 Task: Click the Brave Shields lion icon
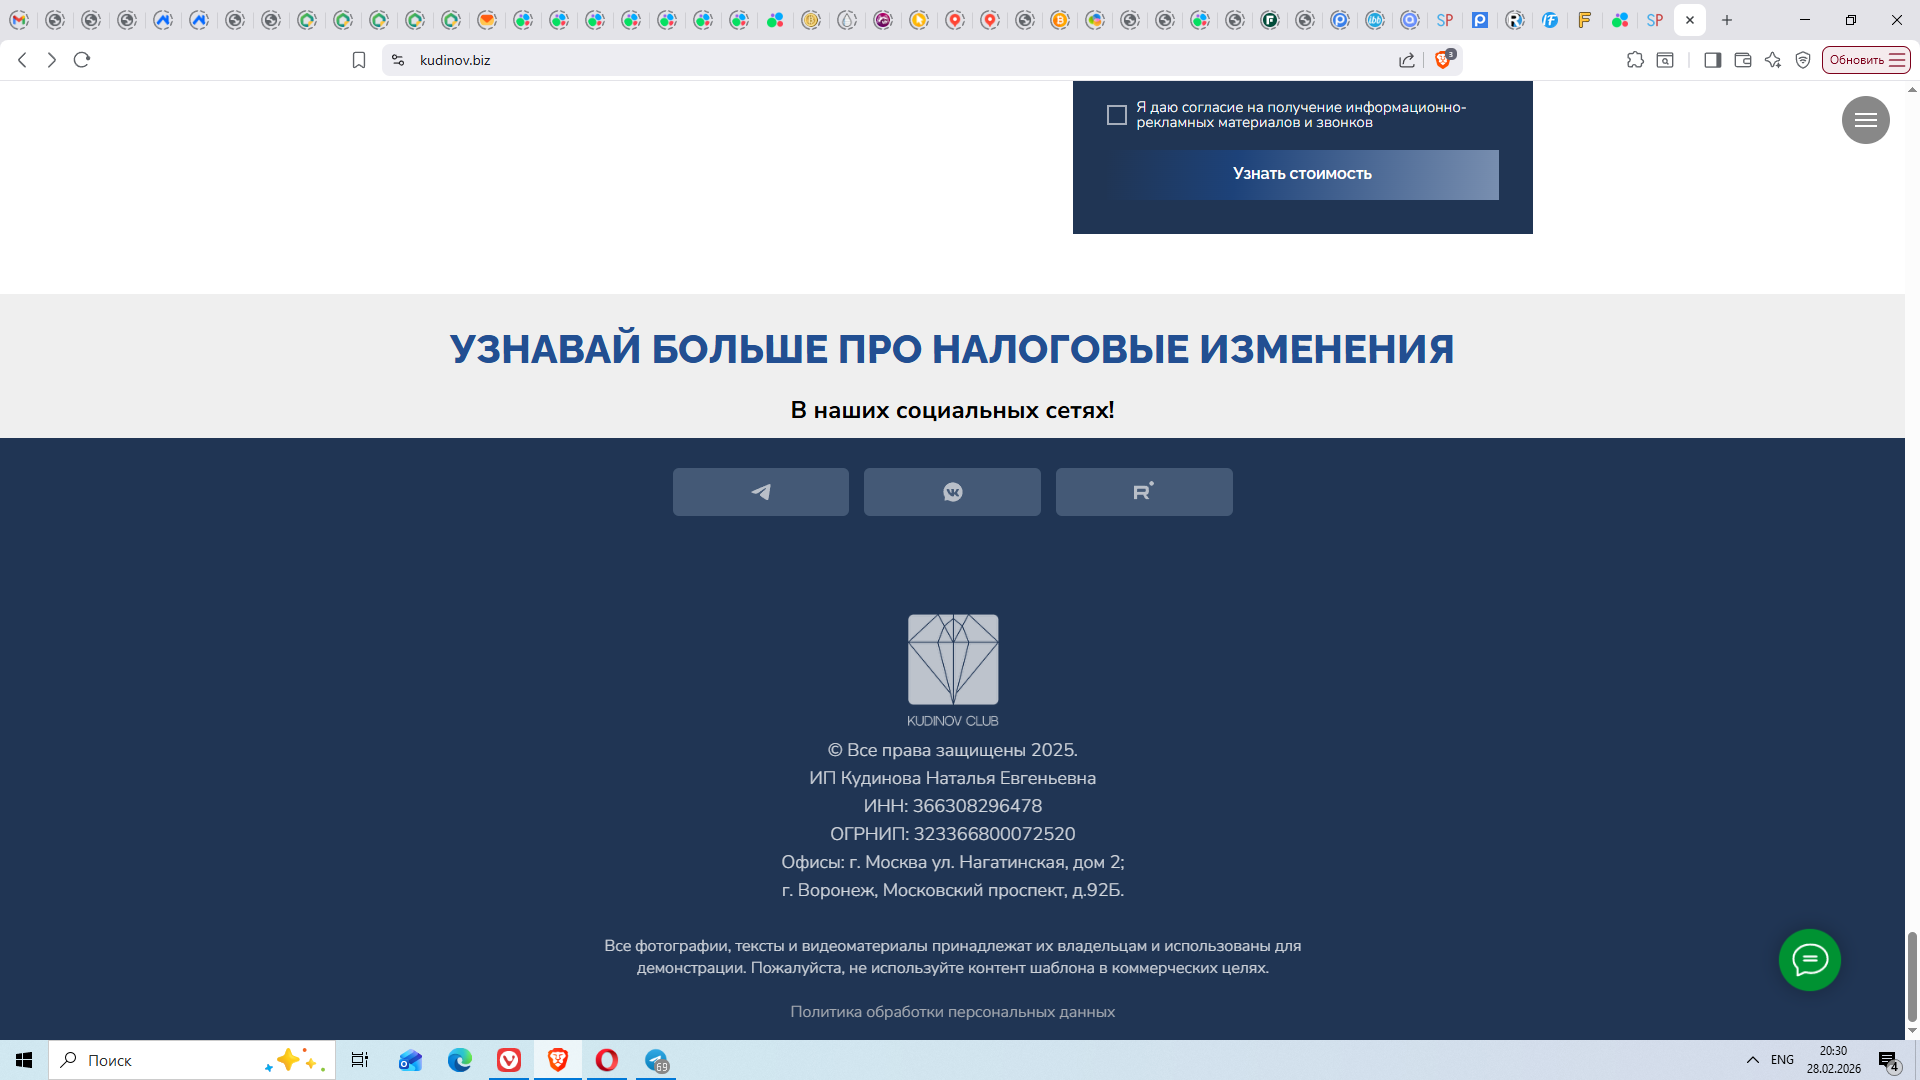coord(1442,60)
